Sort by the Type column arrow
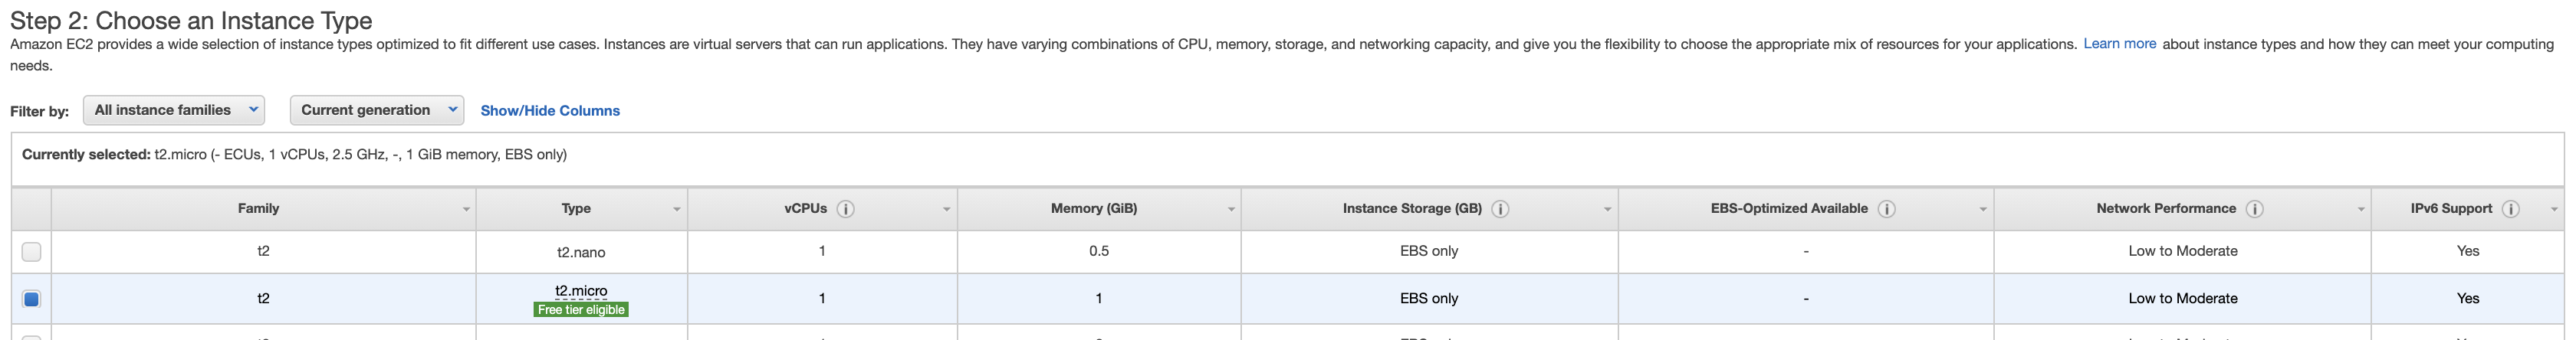 pos(677,210)
